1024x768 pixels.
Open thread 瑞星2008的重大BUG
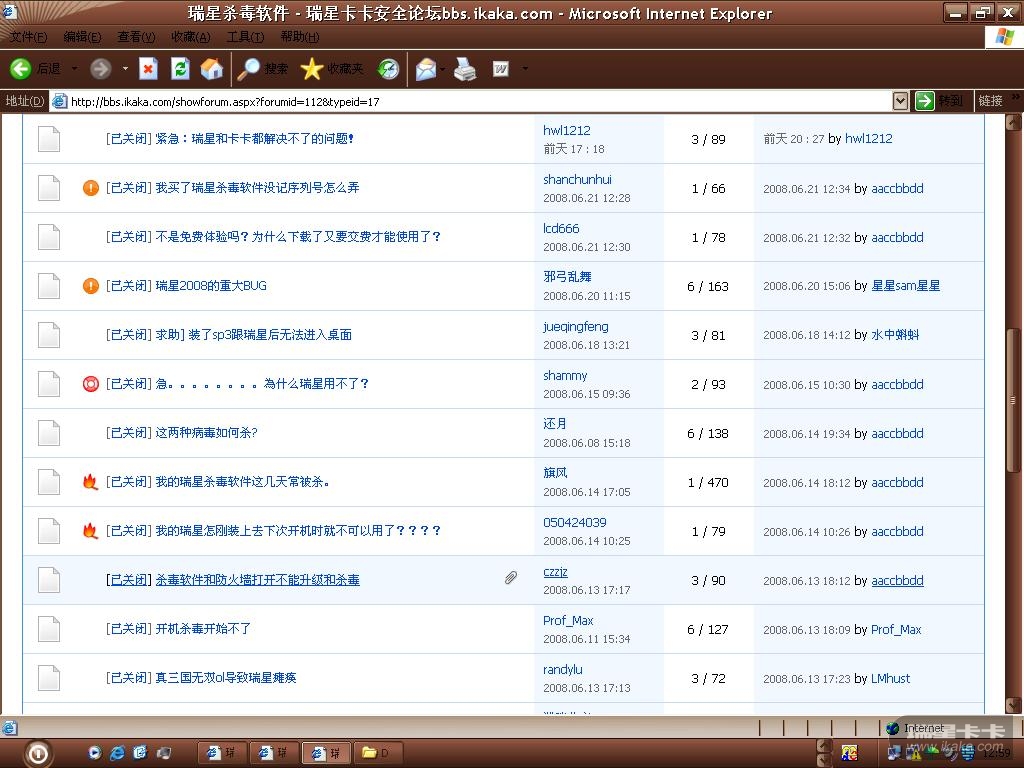[x=211, y=285]
